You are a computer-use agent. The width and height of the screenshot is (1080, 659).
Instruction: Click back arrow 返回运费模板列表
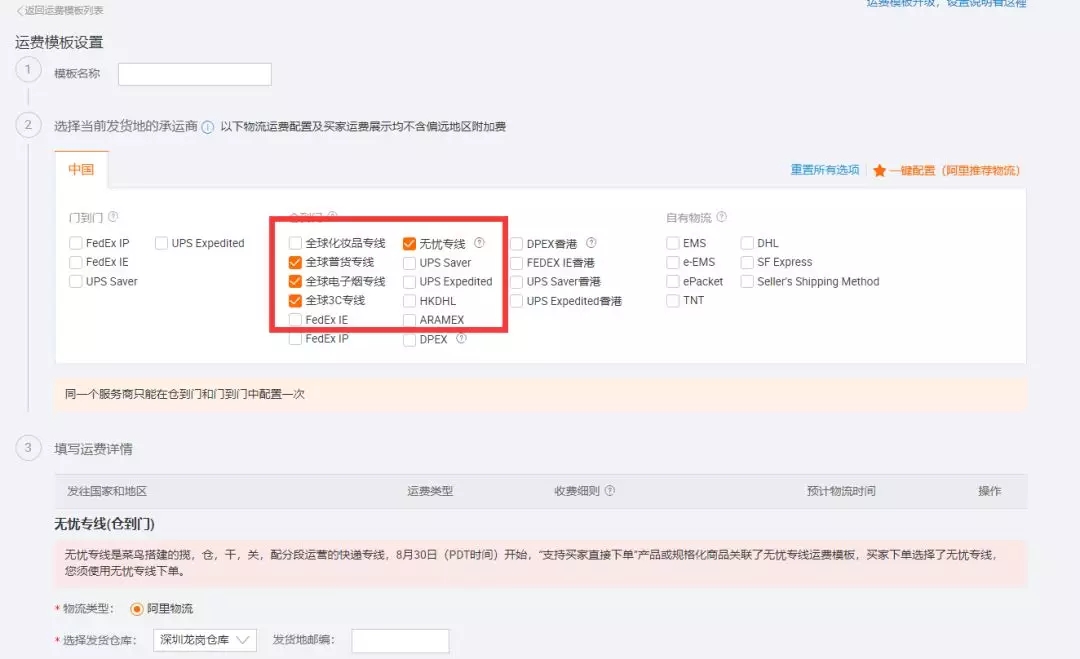(19, 10)
